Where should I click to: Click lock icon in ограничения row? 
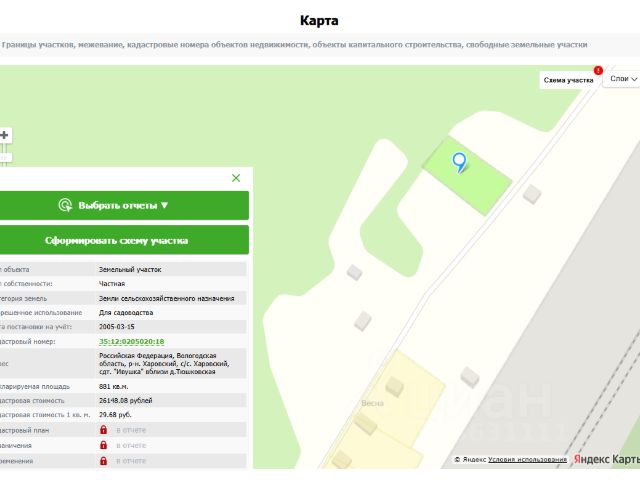104,445
